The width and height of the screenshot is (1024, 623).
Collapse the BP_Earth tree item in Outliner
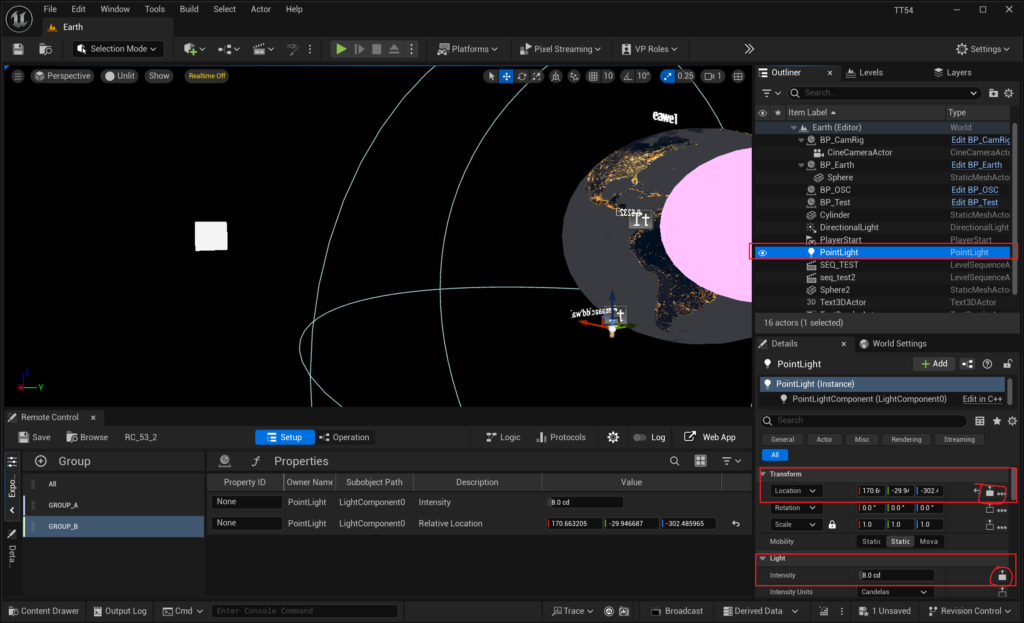tap(801, 165)
